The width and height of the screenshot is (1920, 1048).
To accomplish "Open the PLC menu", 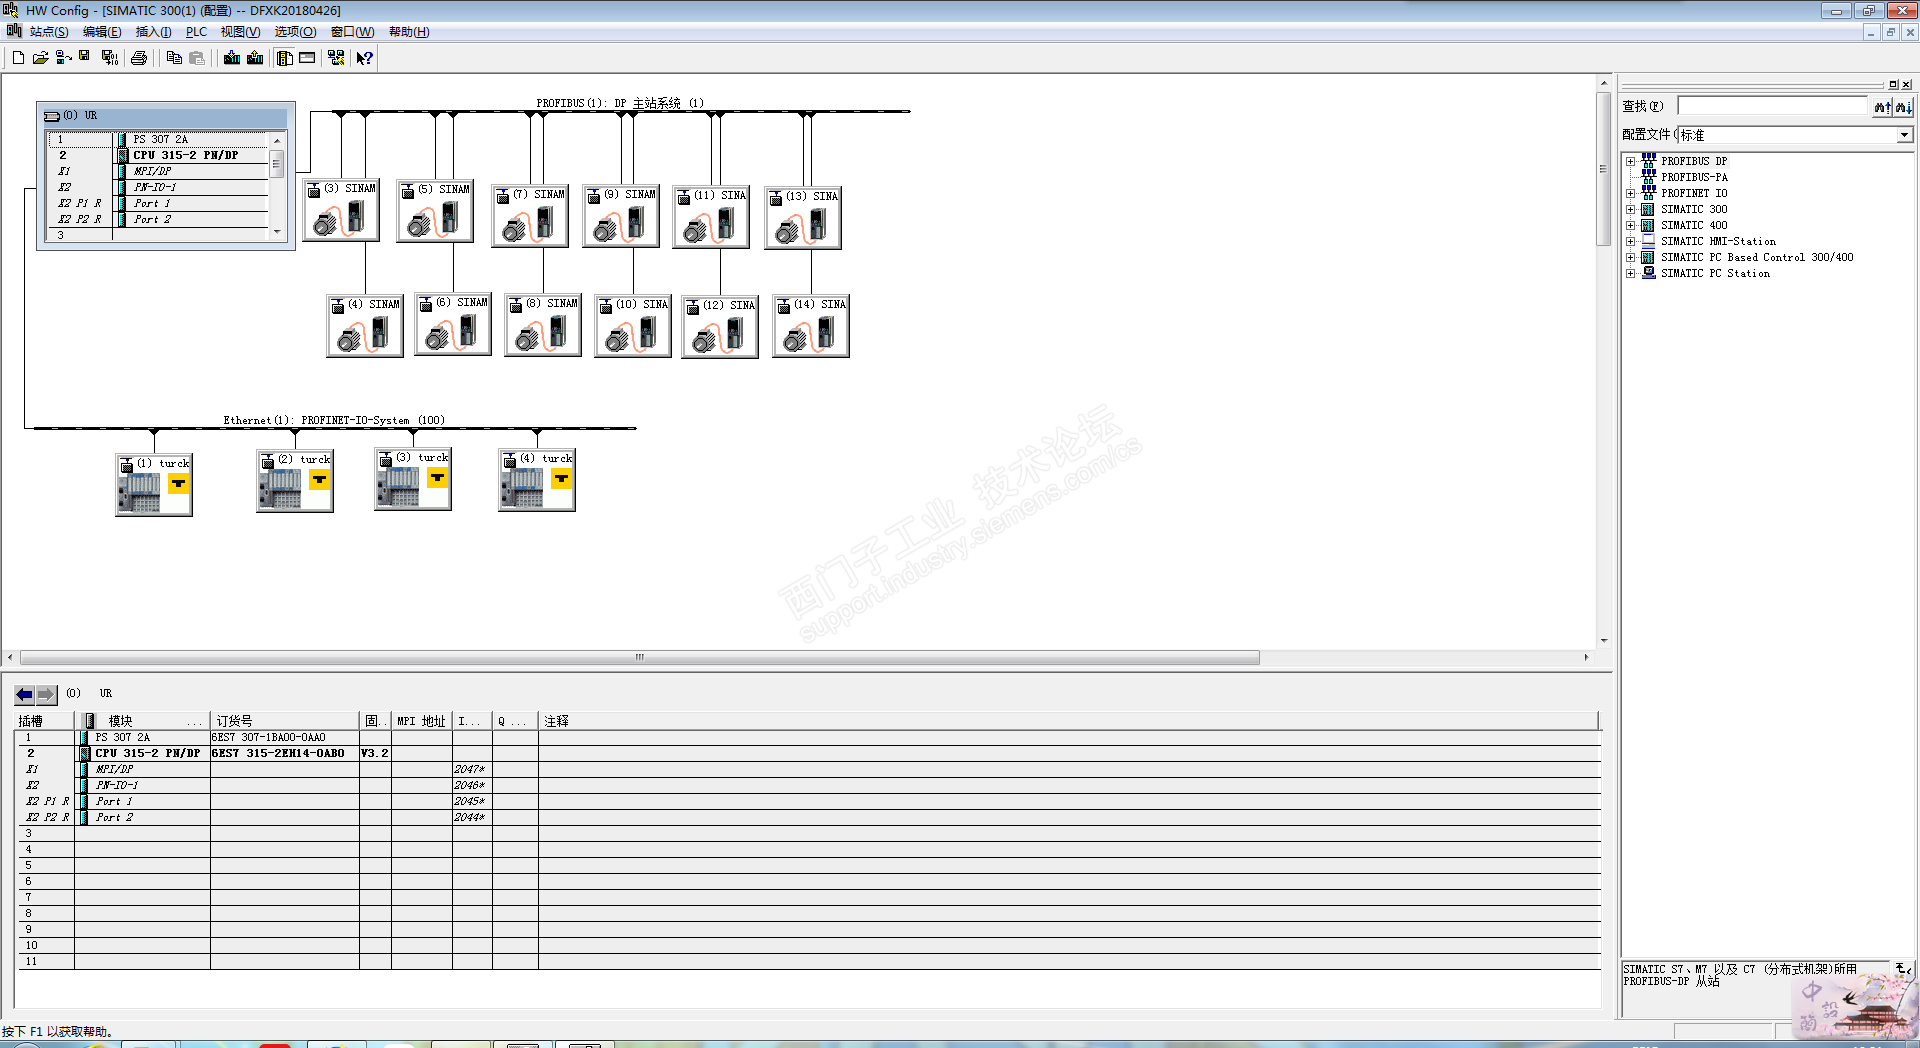I will tap(196, 32).
